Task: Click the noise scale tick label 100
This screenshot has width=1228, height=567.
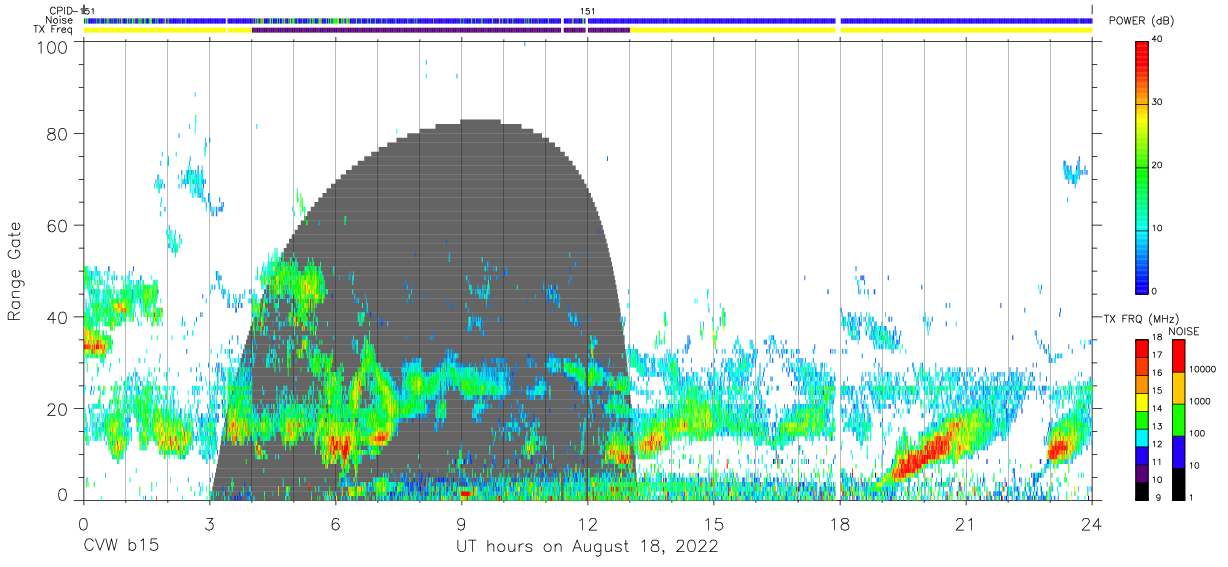Action: (1198, 433)
